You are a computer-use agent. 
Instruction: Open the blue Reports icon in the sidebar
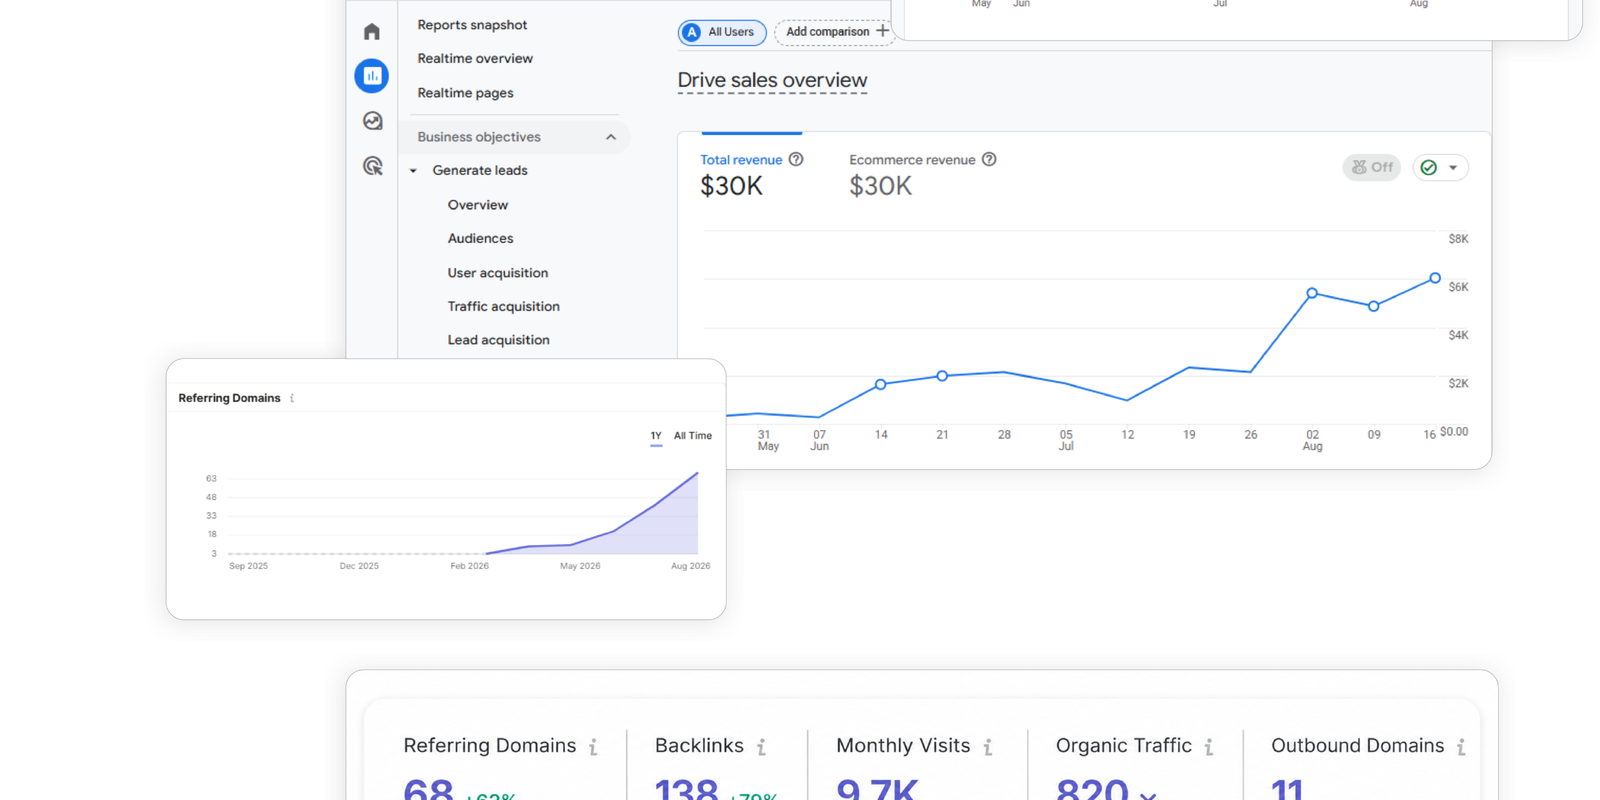pyautogui.click(x=372, y=76)
